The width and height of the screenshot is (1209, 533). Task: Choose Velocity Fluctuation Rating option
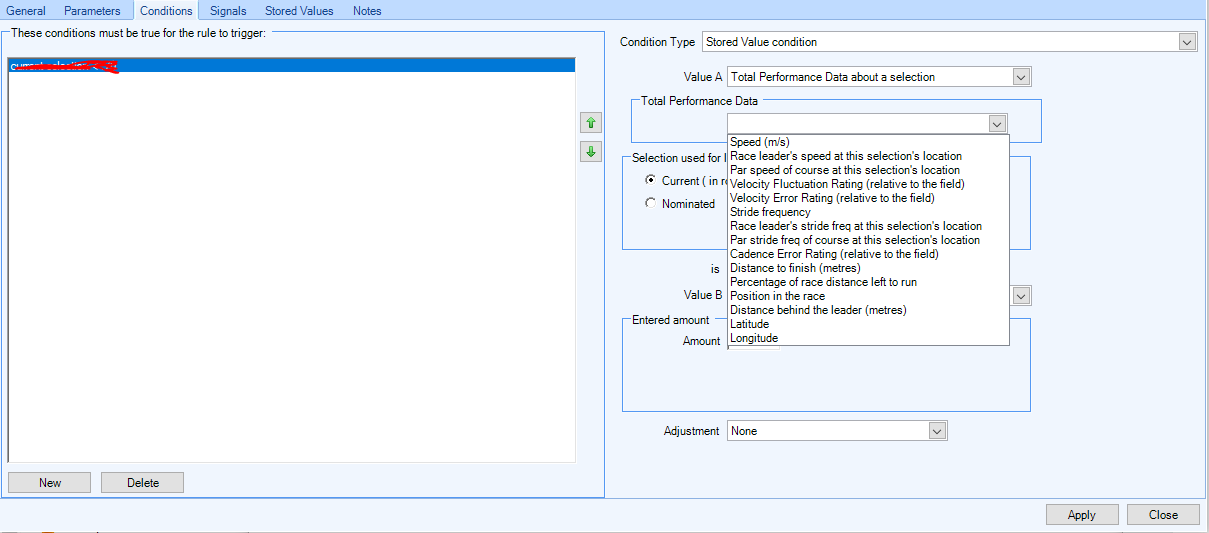pyautogui.click(x=868, y=184)
